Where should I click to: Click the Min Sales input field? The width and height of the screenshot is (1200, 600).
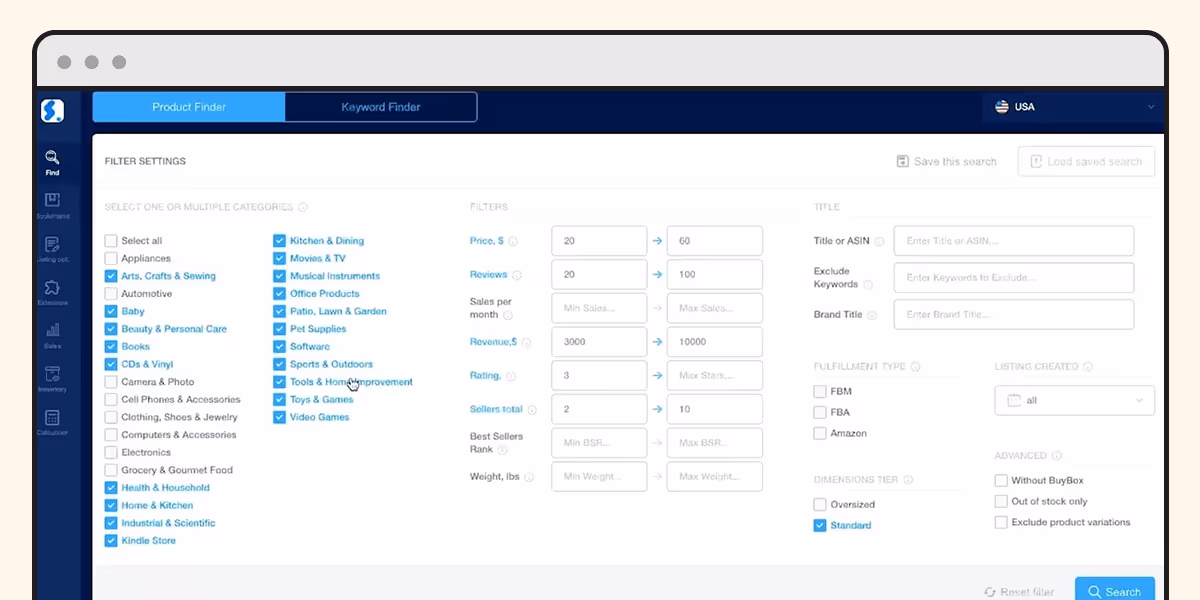[x=599, y=308]
